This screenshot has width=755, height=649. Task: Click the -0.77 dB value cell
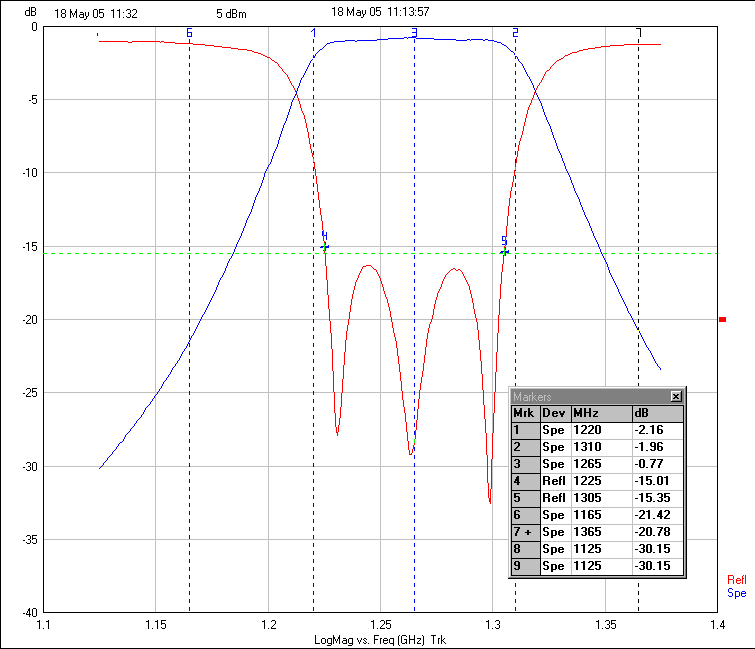click(658, 464)
